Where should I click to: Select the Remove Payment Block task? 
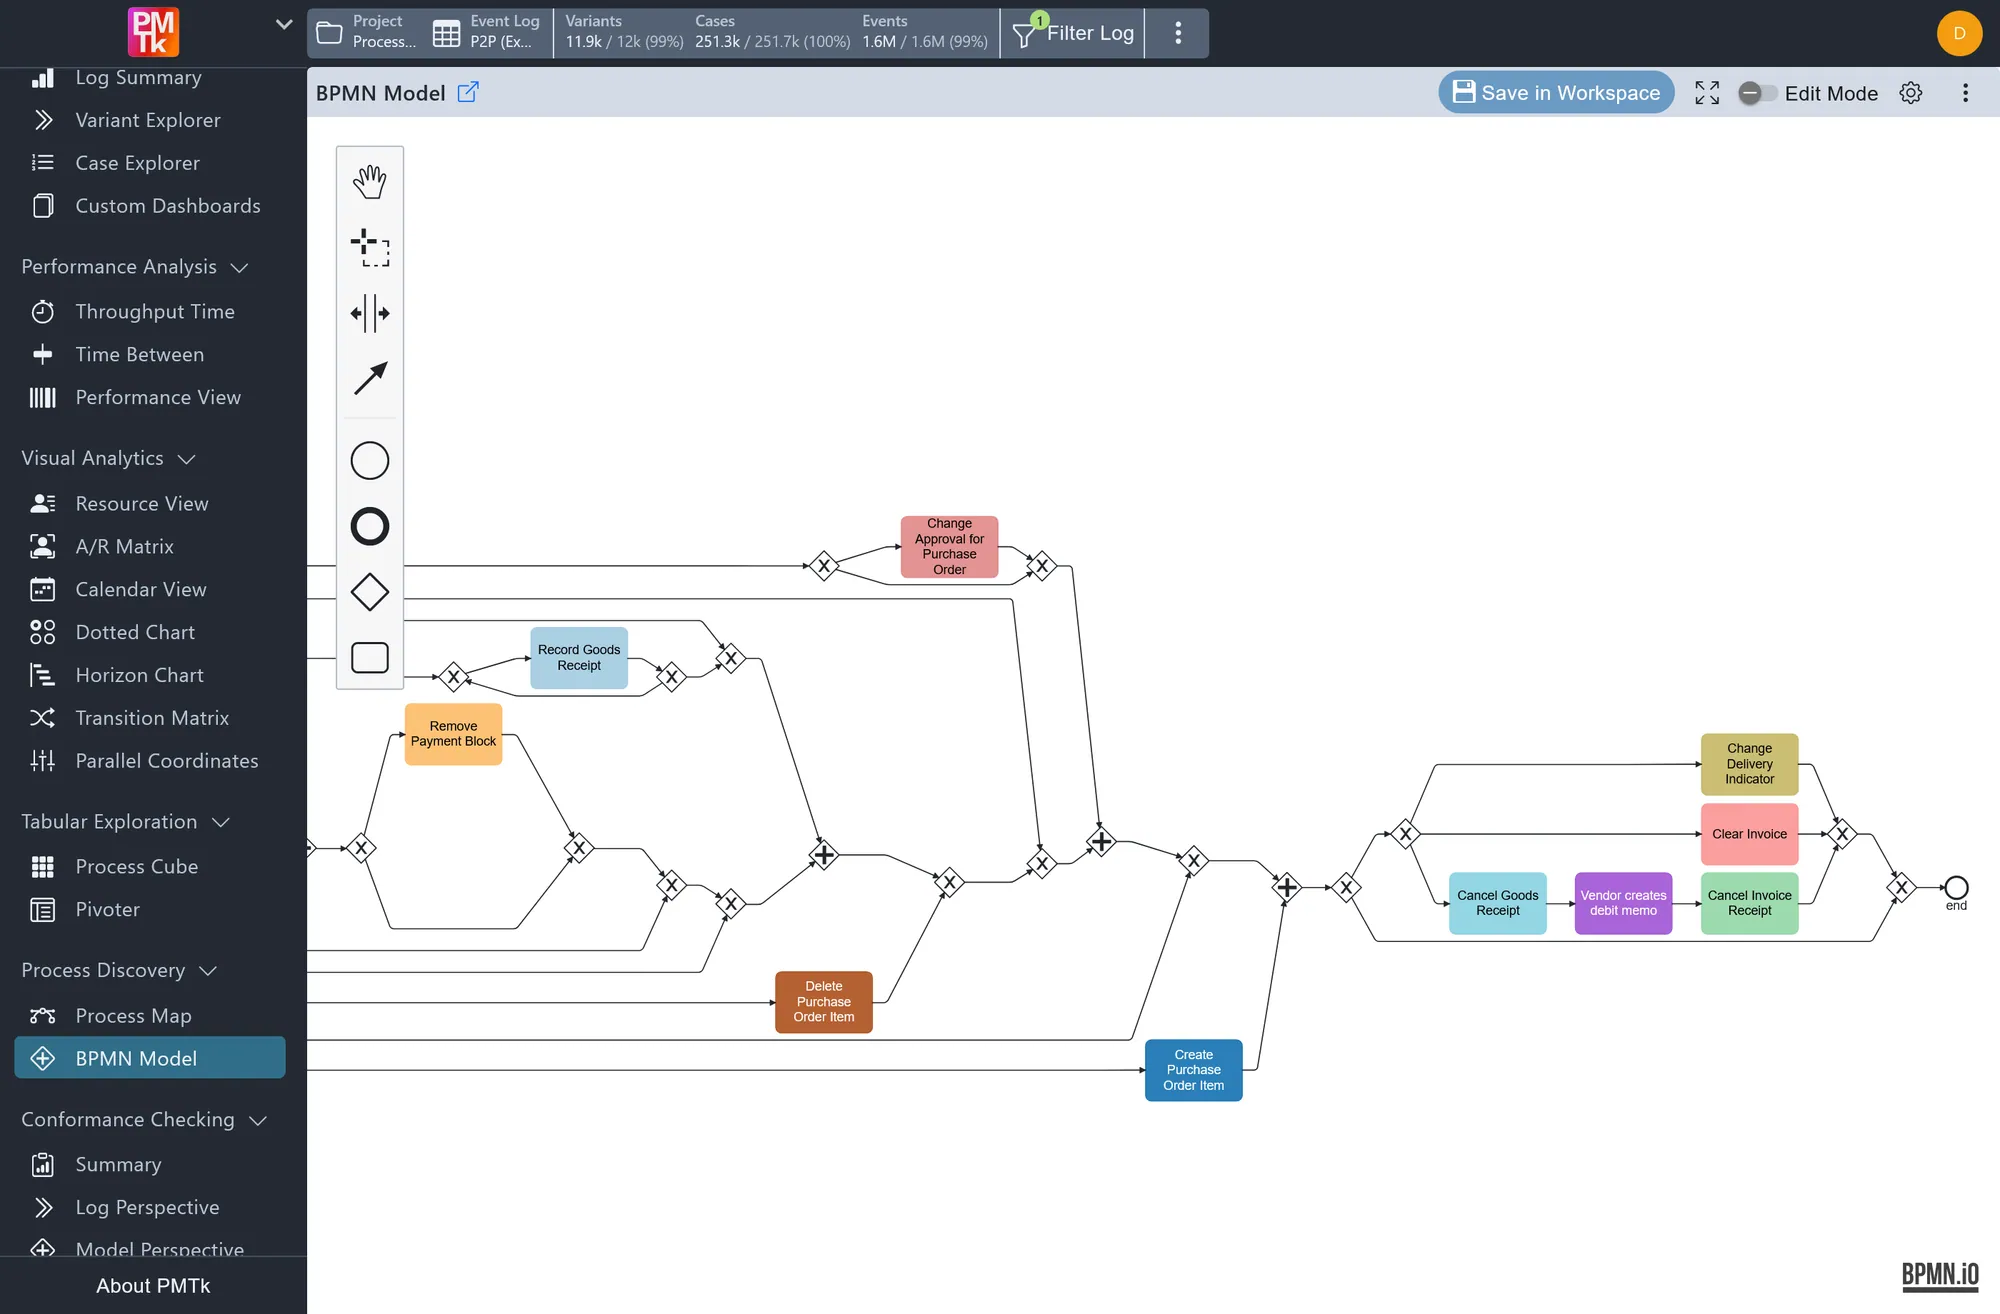pyautogui.click(x=453, y=734)
